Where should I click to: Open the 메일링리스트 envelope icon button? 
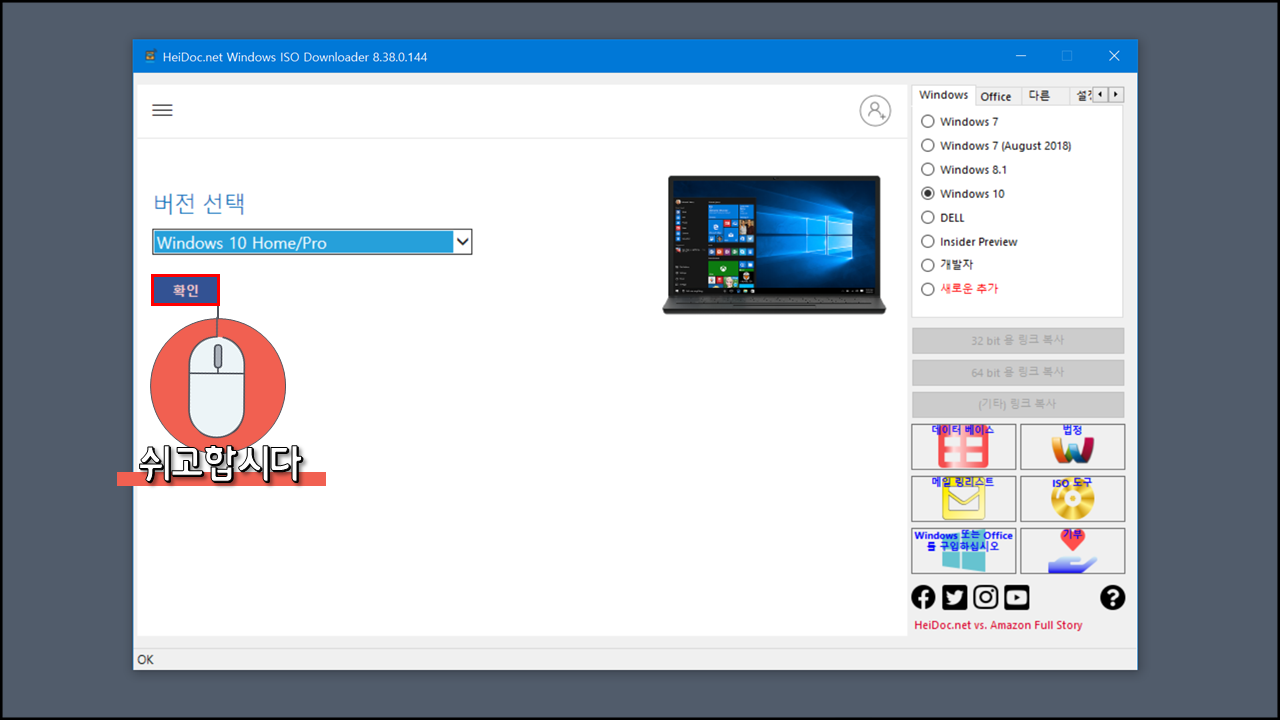tap(964, 499)
